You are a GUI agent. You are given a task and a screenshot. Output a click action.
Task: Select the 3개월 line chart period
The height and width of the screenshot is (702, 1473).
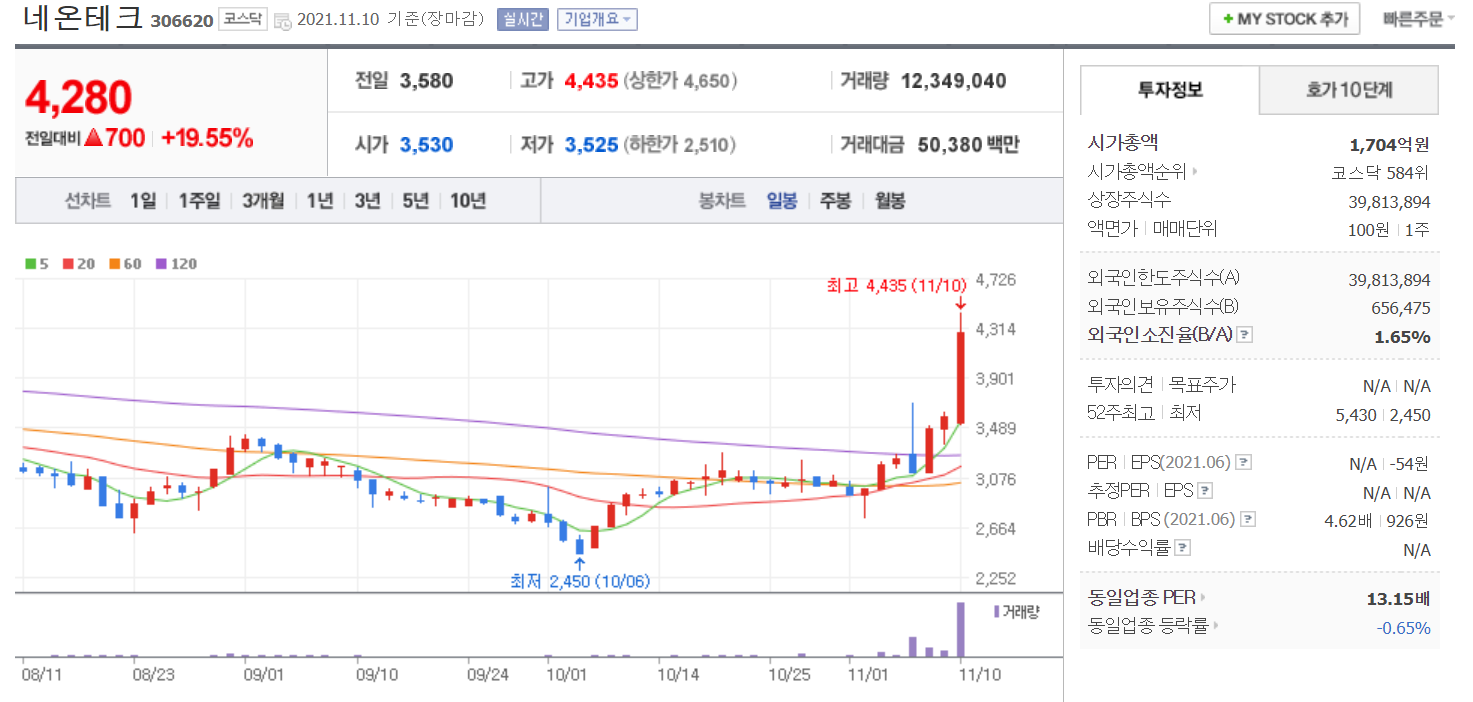click(x=263, y=201)
